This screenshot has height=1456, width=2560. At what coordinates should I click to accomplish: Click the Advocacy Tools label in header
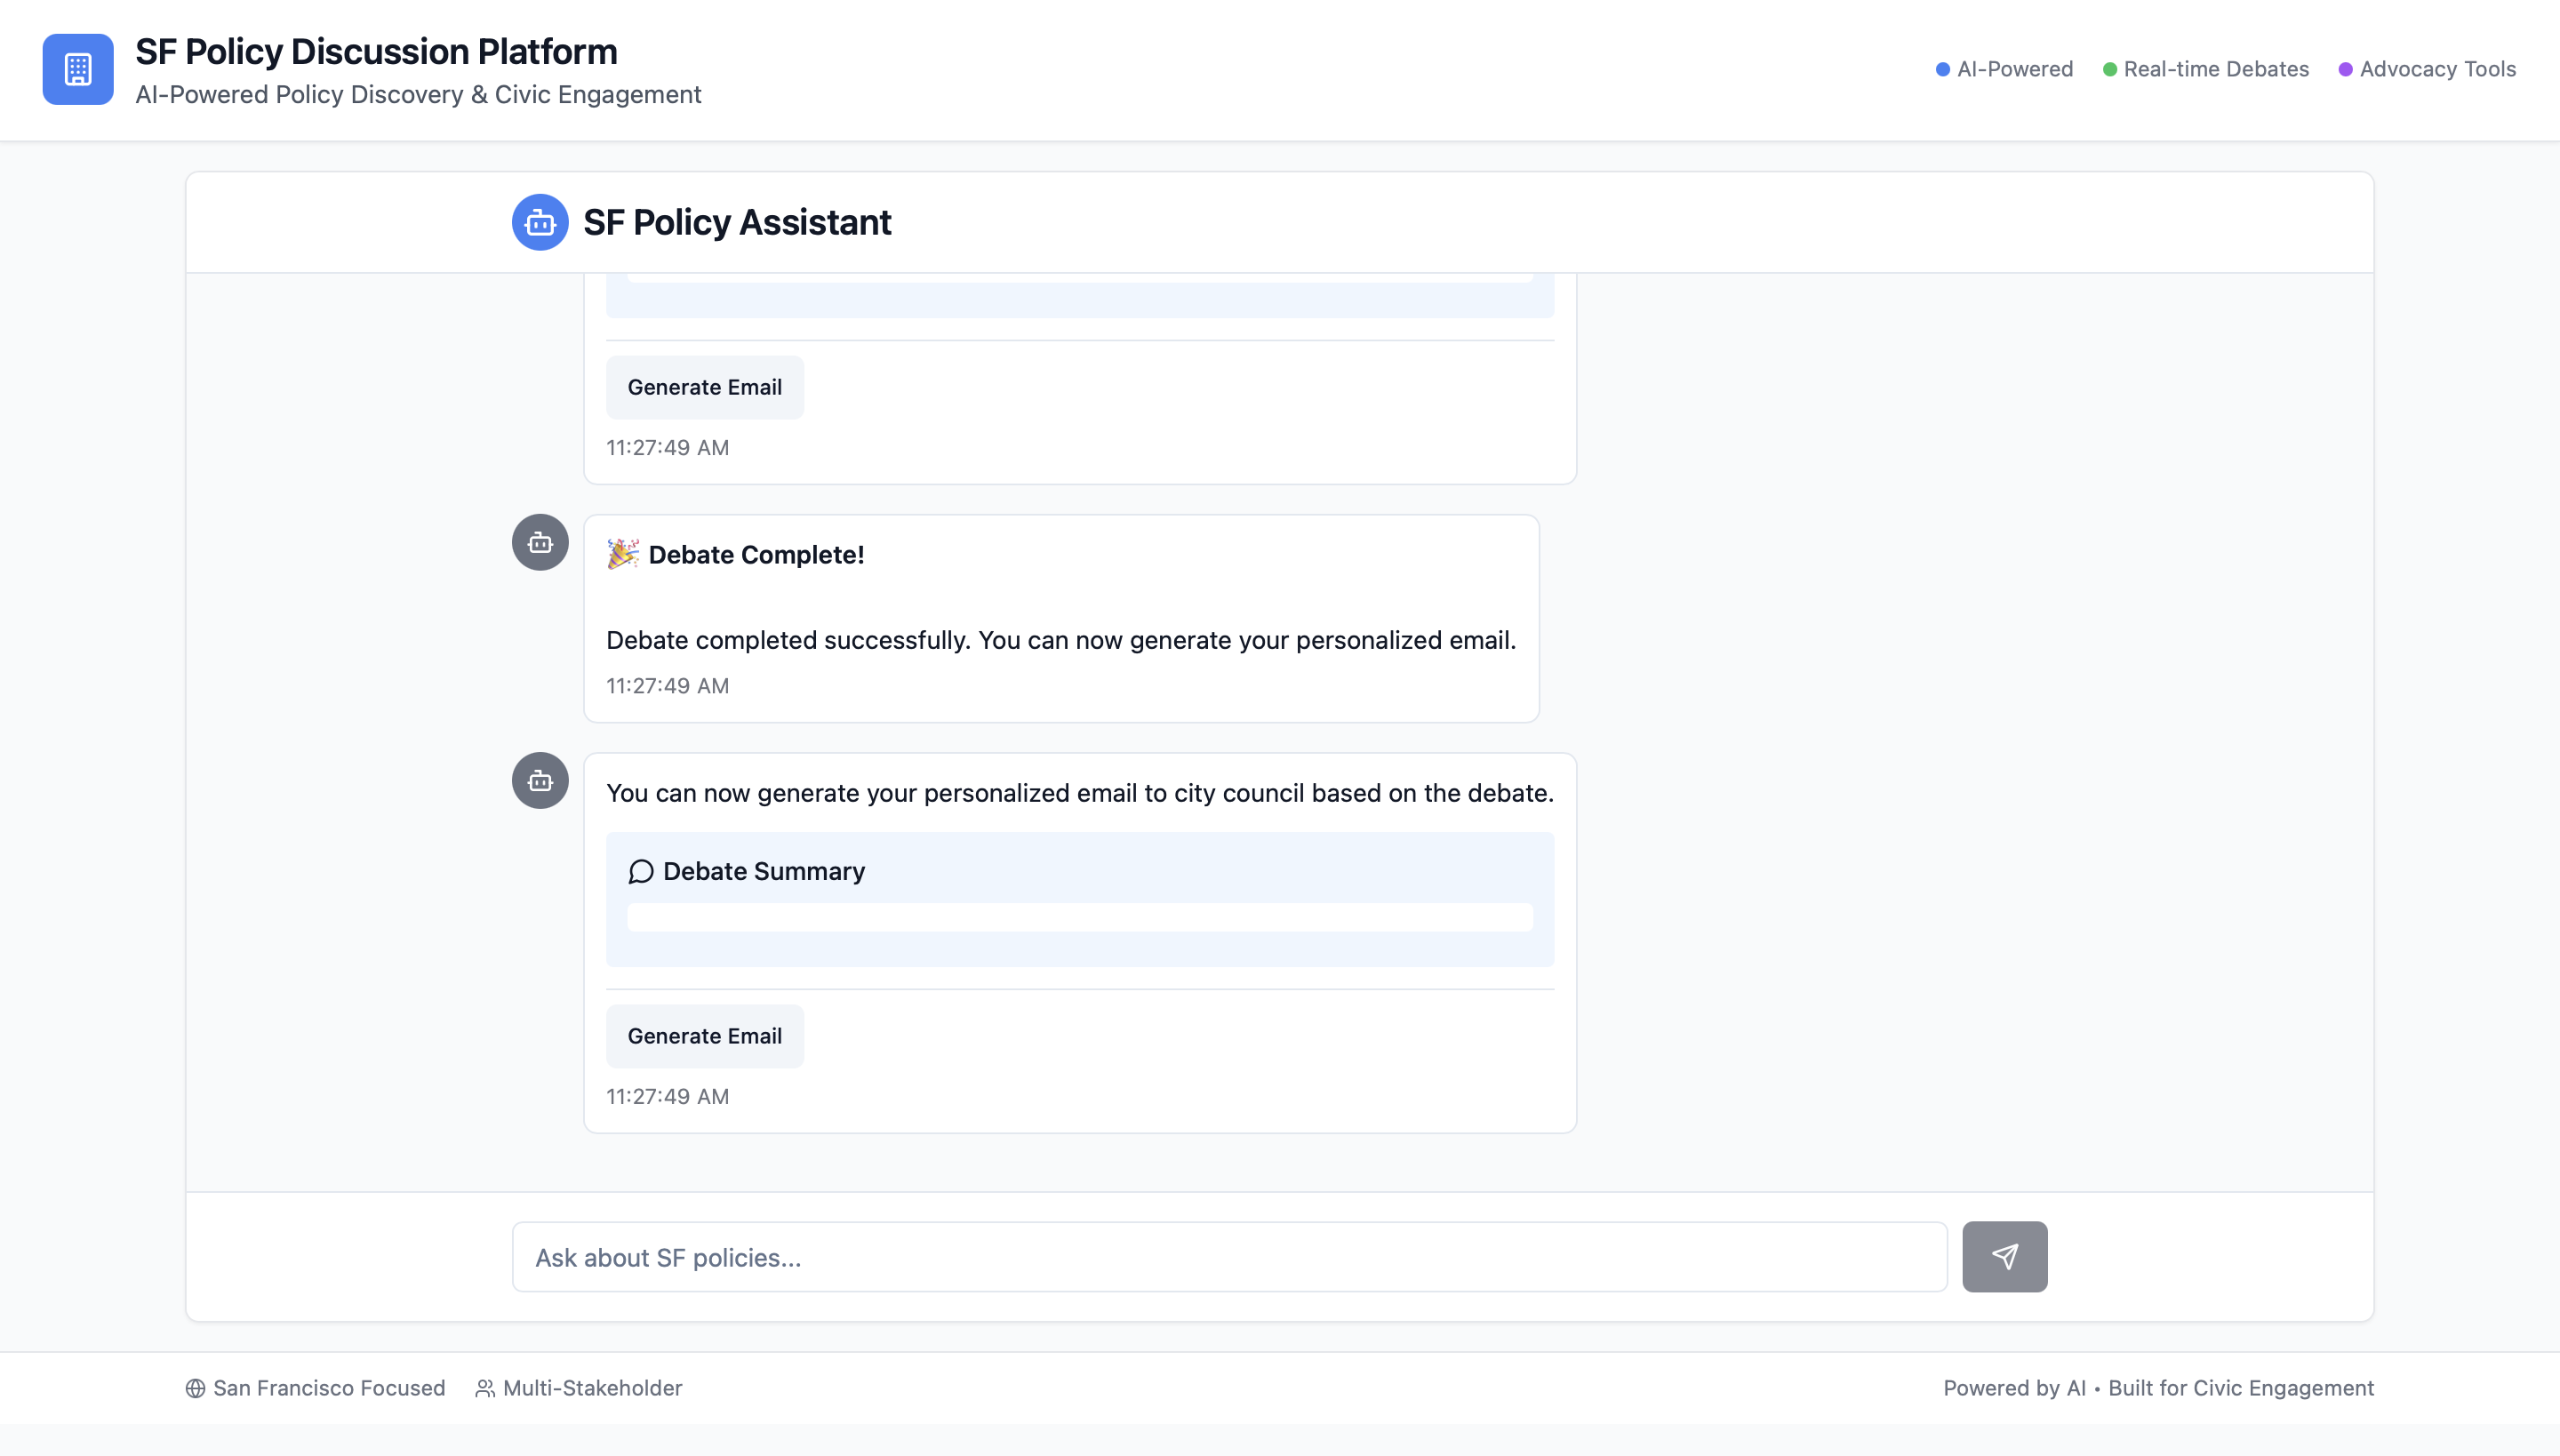[x=2437, y=69]
